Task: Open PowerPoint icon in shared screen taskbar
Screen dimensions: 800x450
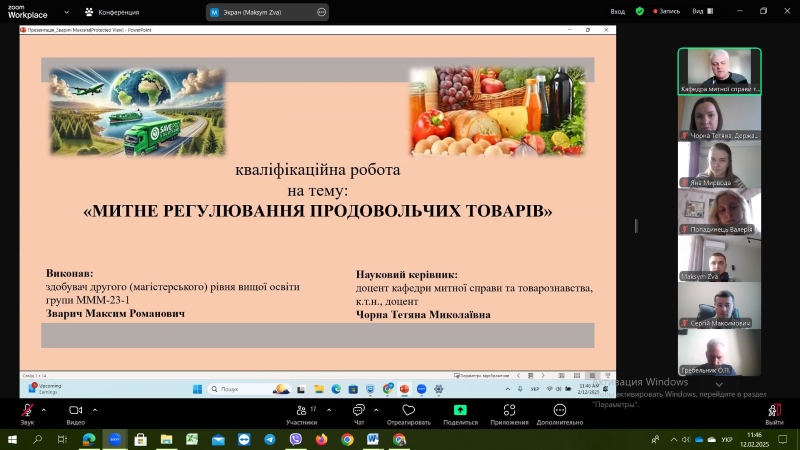Action: (404, 389)
